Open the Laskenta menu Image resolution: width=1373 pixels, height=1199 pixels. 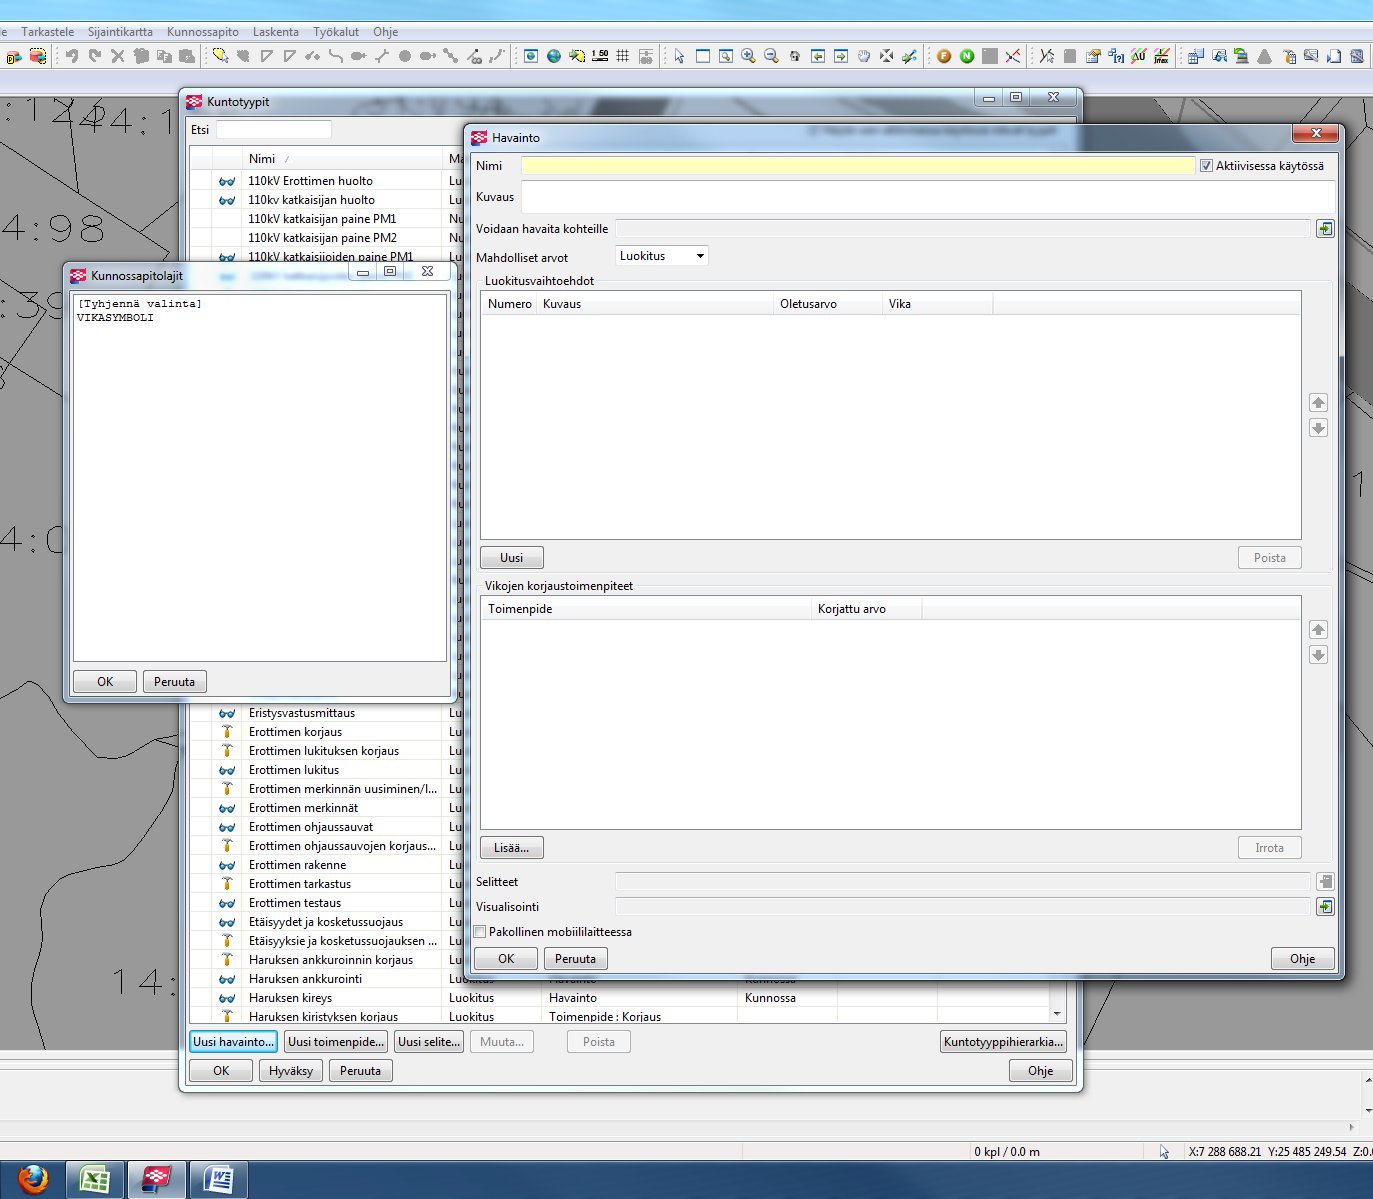(x=276, y=32)
